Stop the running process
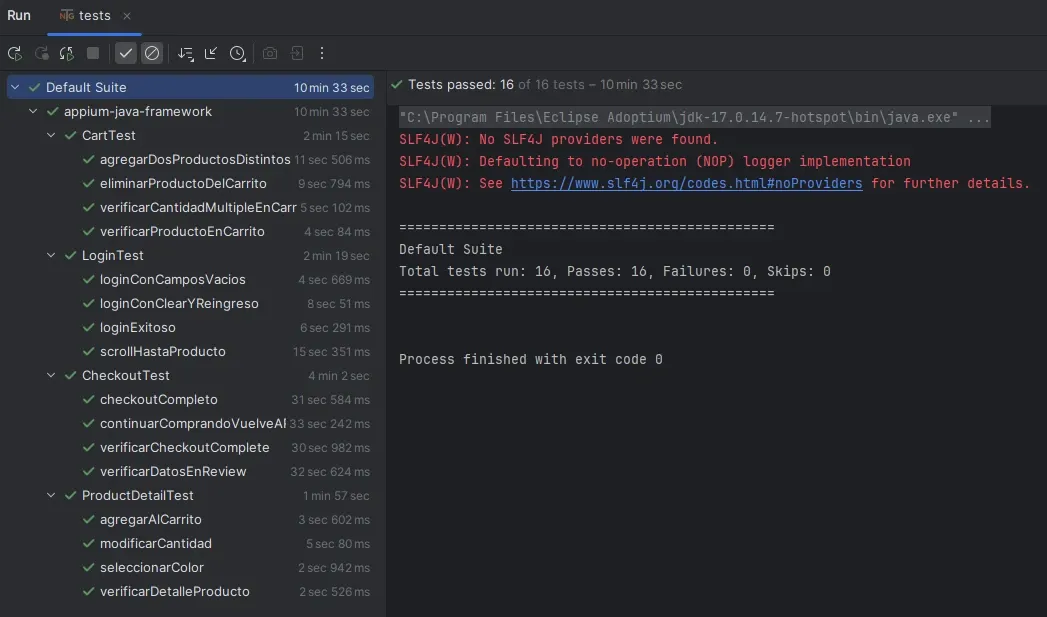The width and height of the screenshot is (1047, 617). [x=93, y=53]
